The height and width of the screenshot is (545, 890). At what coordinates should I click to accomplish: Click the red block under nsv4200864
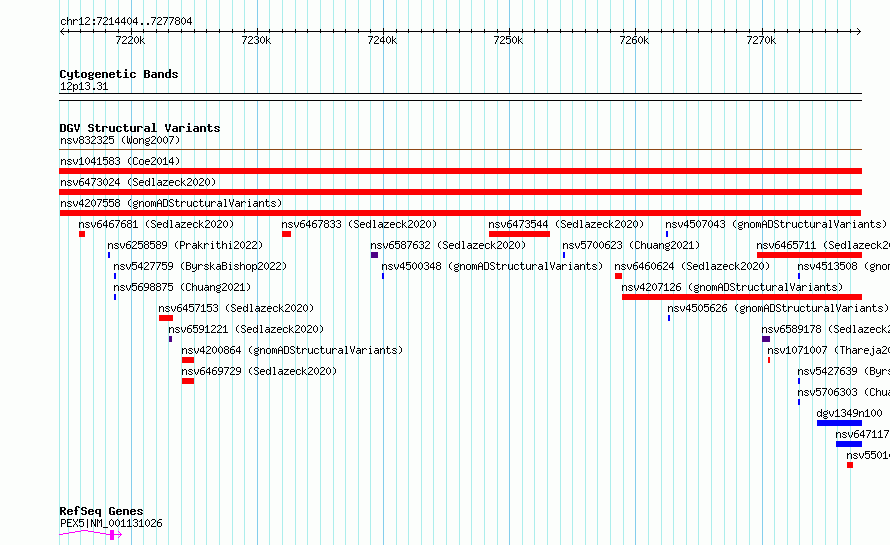(x=188, y=360)
